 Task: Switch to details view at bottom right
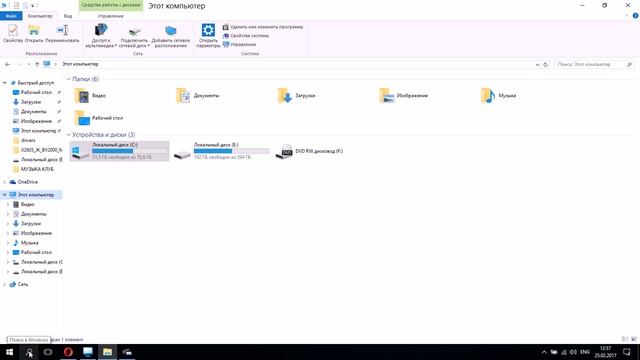[624, 339]
